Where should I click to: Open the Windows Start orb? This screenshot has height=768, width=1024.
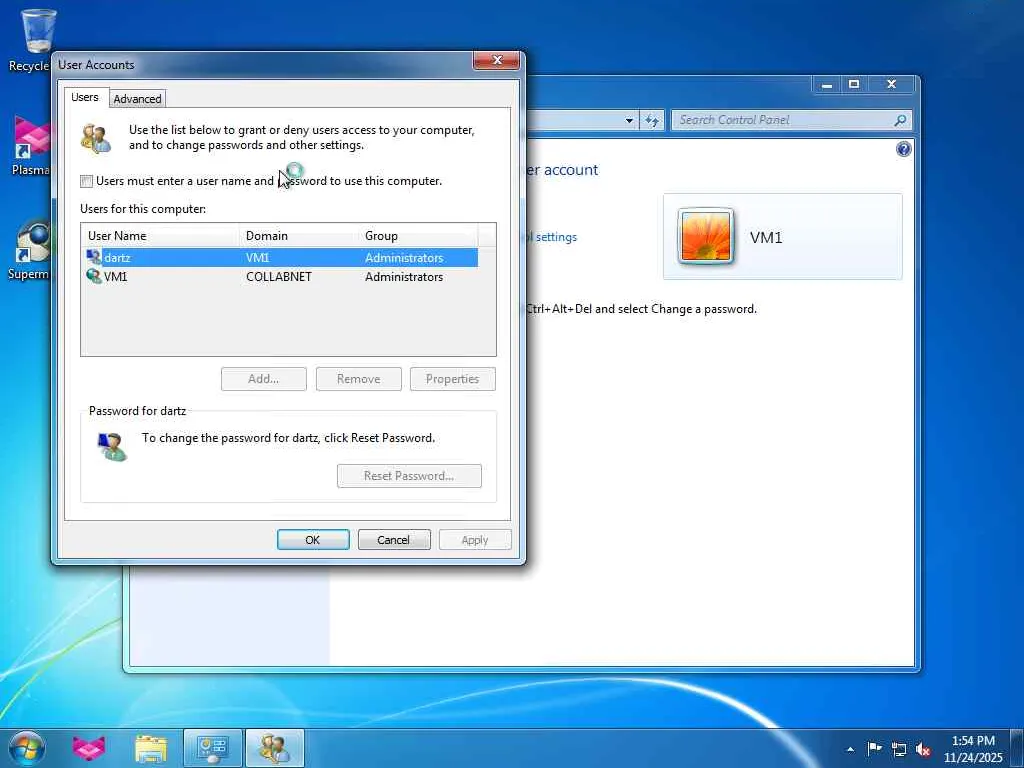pos(27,748)
